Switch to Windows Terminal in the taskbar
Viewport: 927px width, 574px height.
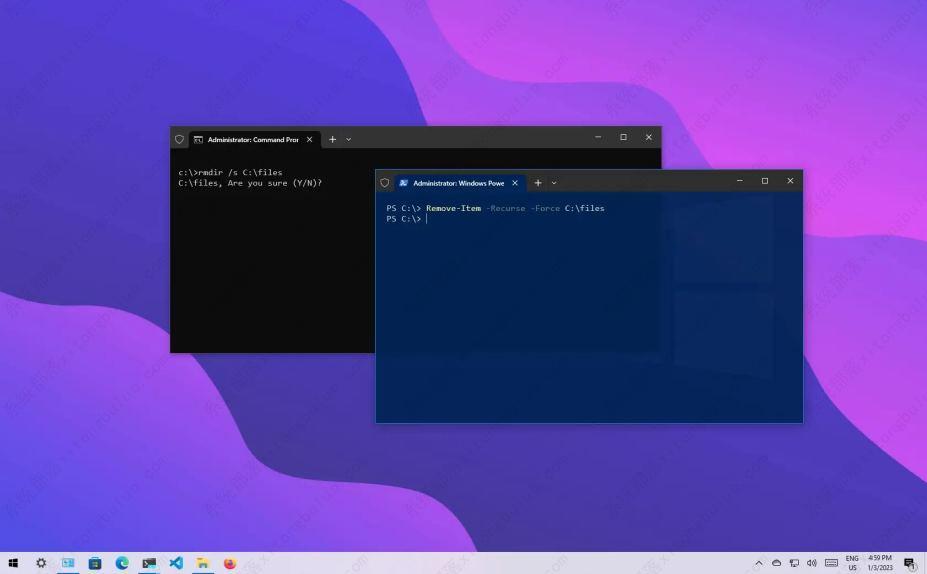(149, 563)
